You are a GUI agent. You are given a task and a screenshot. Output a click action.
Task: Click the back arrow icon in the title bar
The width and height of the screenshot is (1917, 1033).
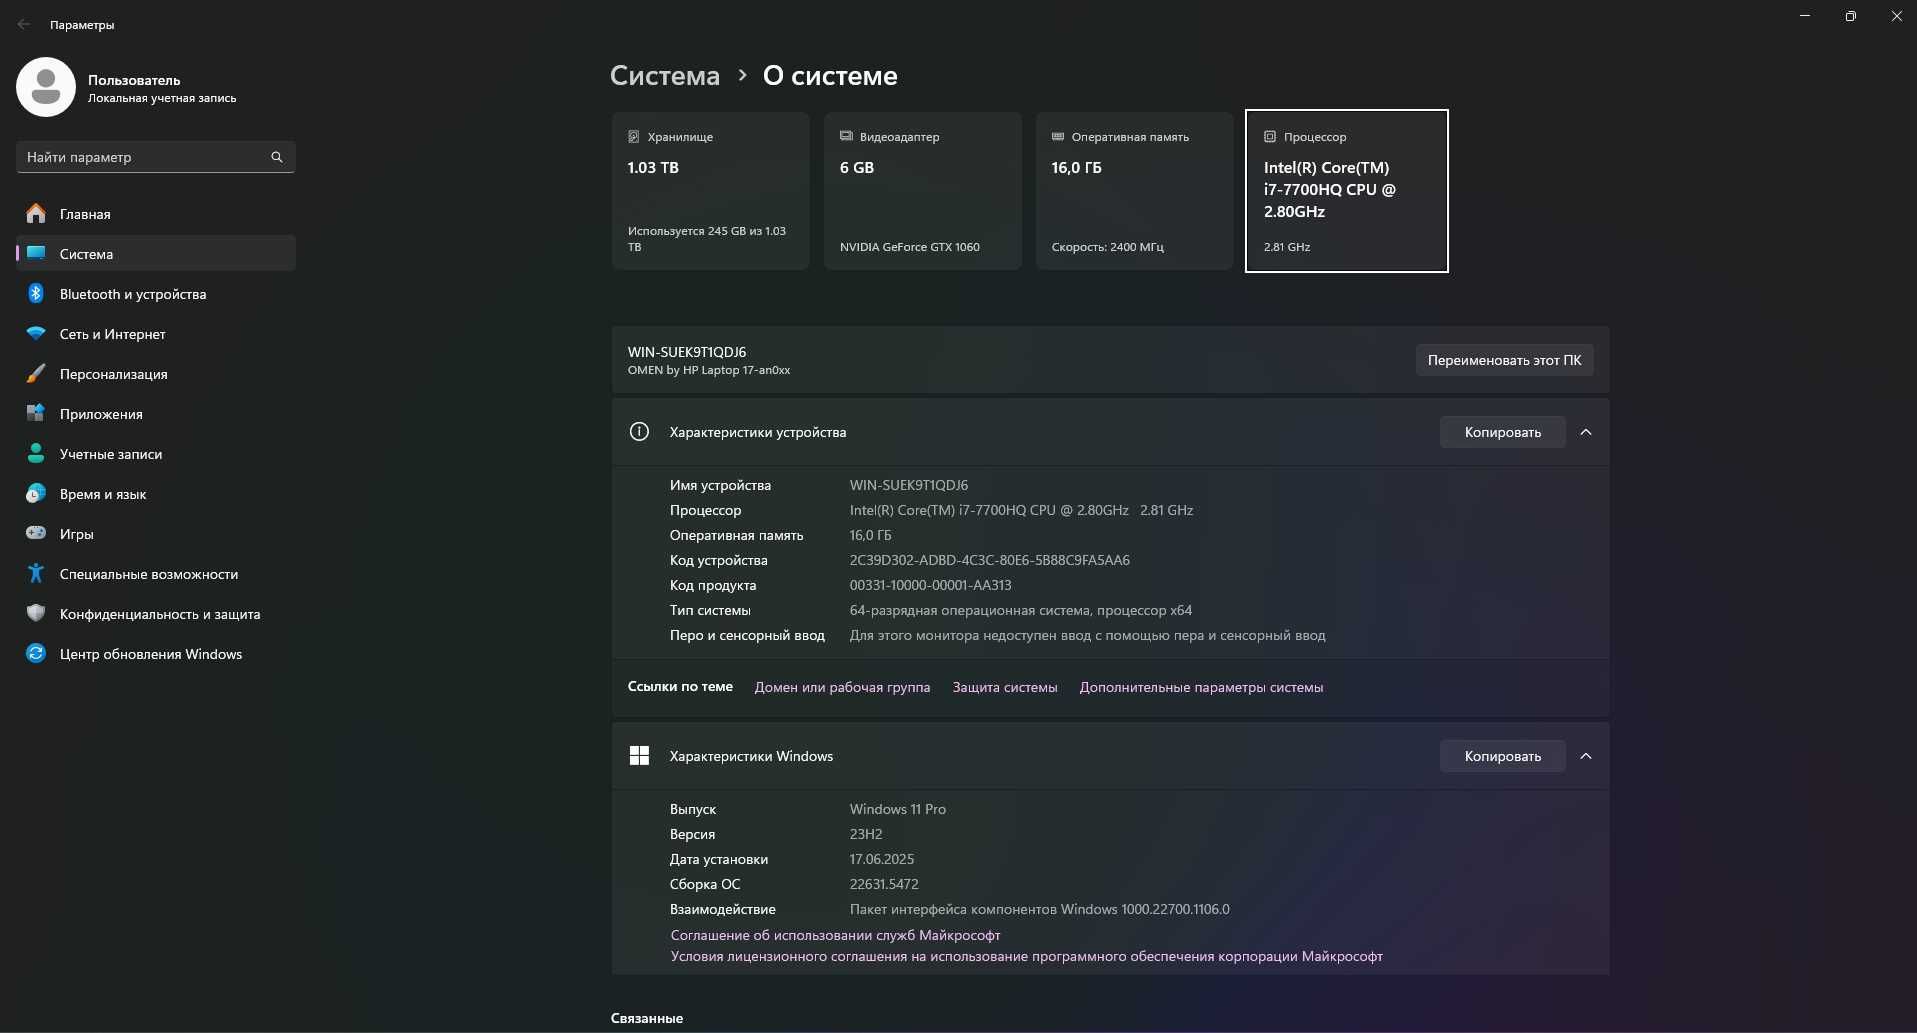(24, 24)
